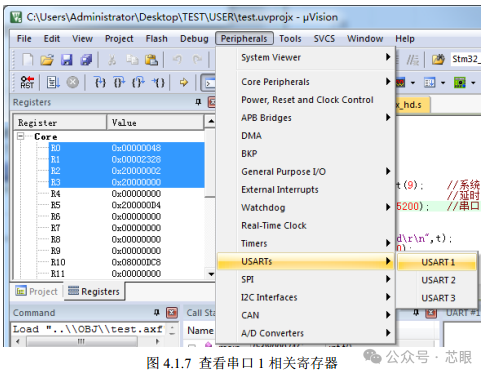Run to cursor line icon
This screenshot has height=376, width=487.
point(158,82)
